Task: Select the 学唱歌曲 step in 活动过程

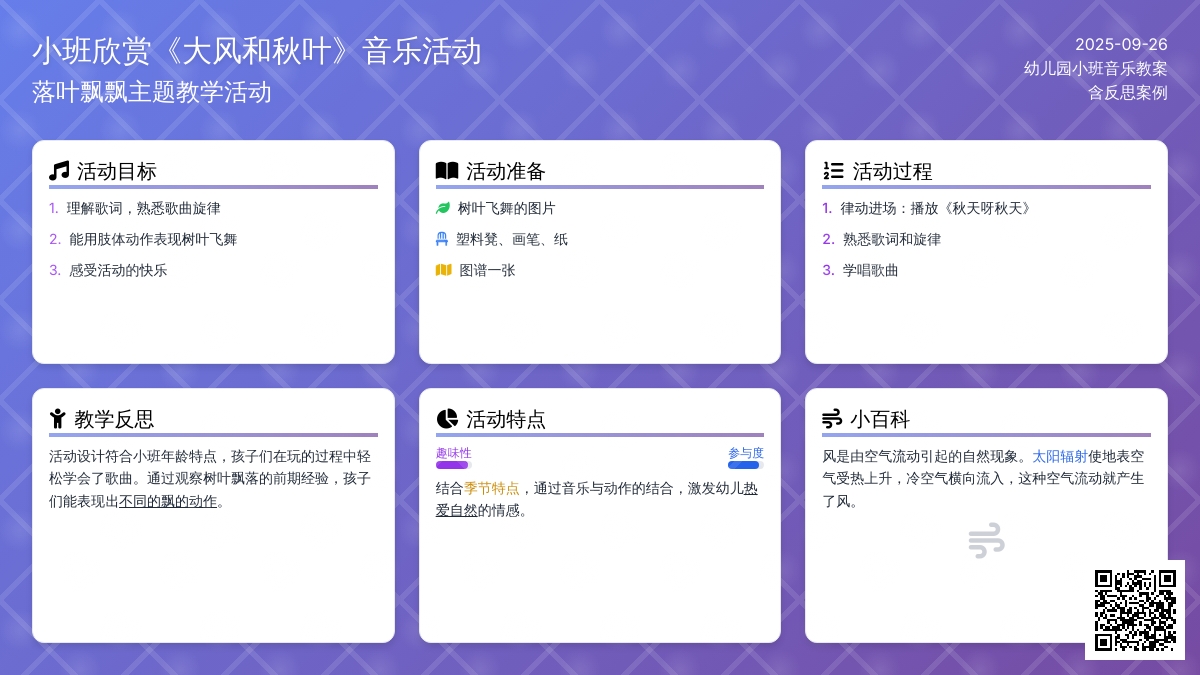Action: pyautogui.click(x=870, y=270)
